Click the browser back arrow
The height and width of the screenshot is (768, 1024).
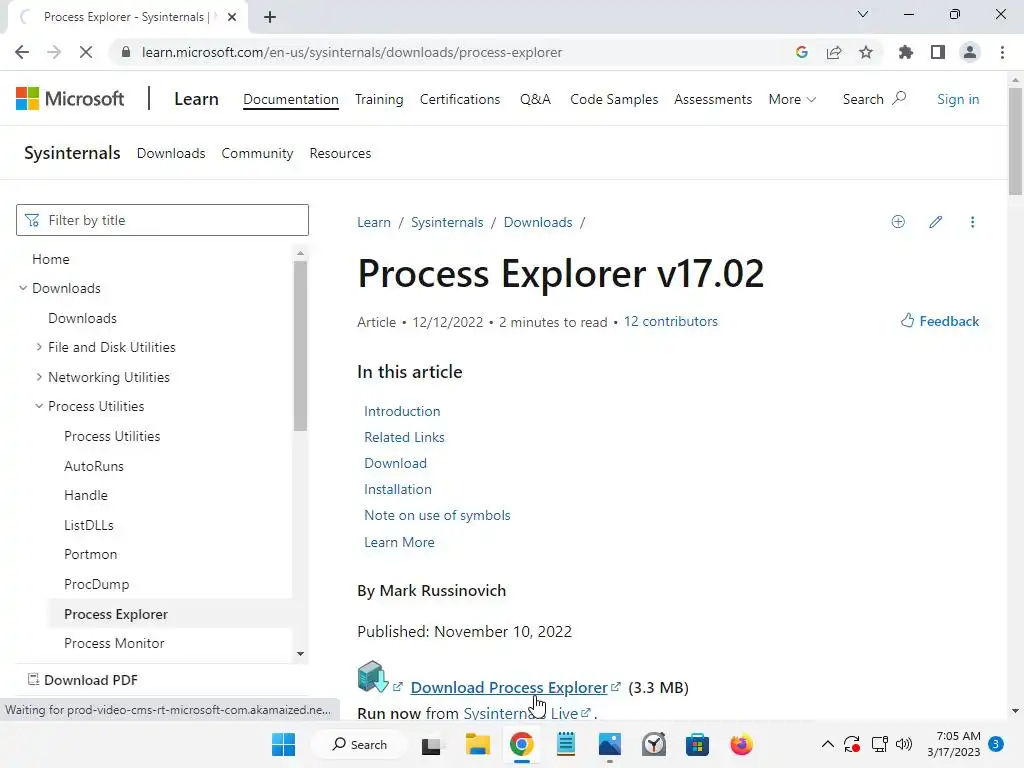(22, 52)
